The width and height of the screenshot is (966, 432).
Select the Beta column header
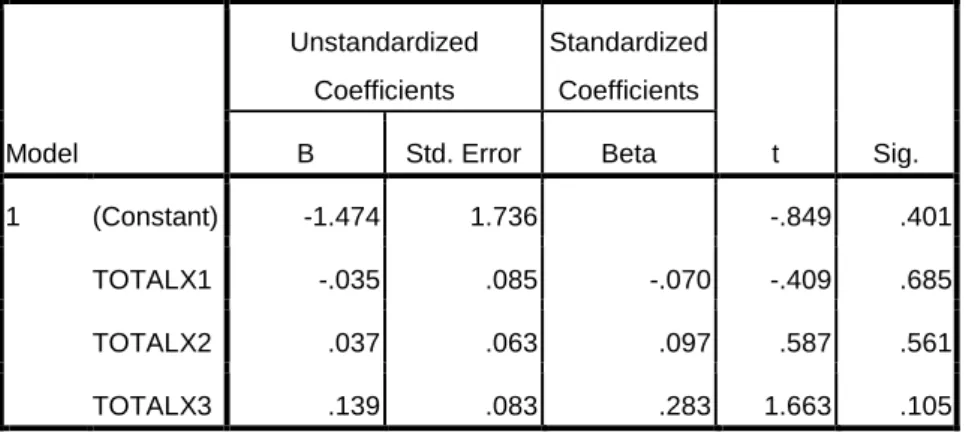tap(628, 153)
